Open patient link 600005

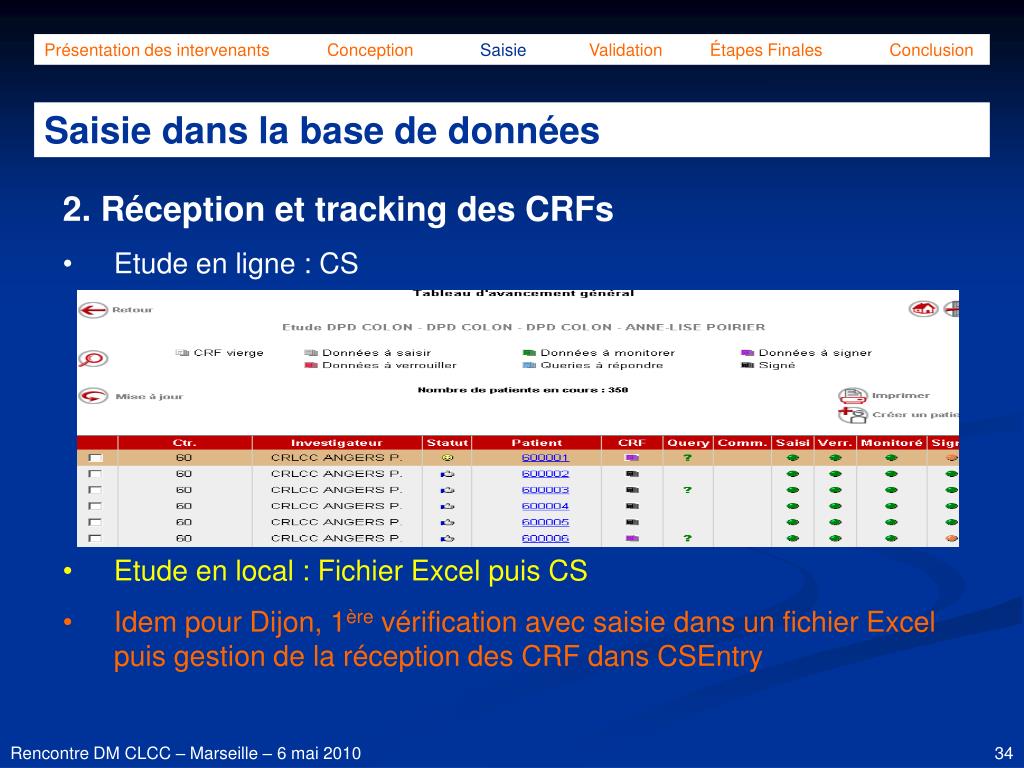click(x=545, y=522)
